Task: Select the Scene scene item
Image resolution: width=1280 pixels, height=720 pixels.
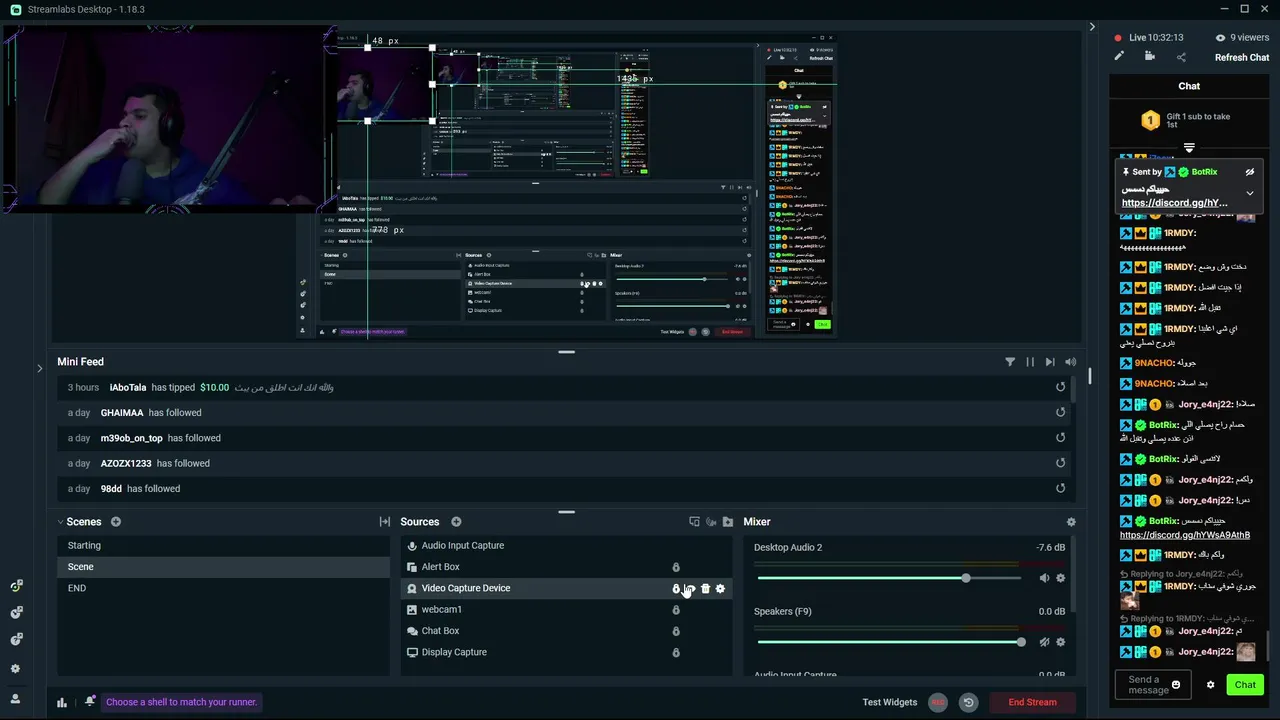Action: point(223,567)
